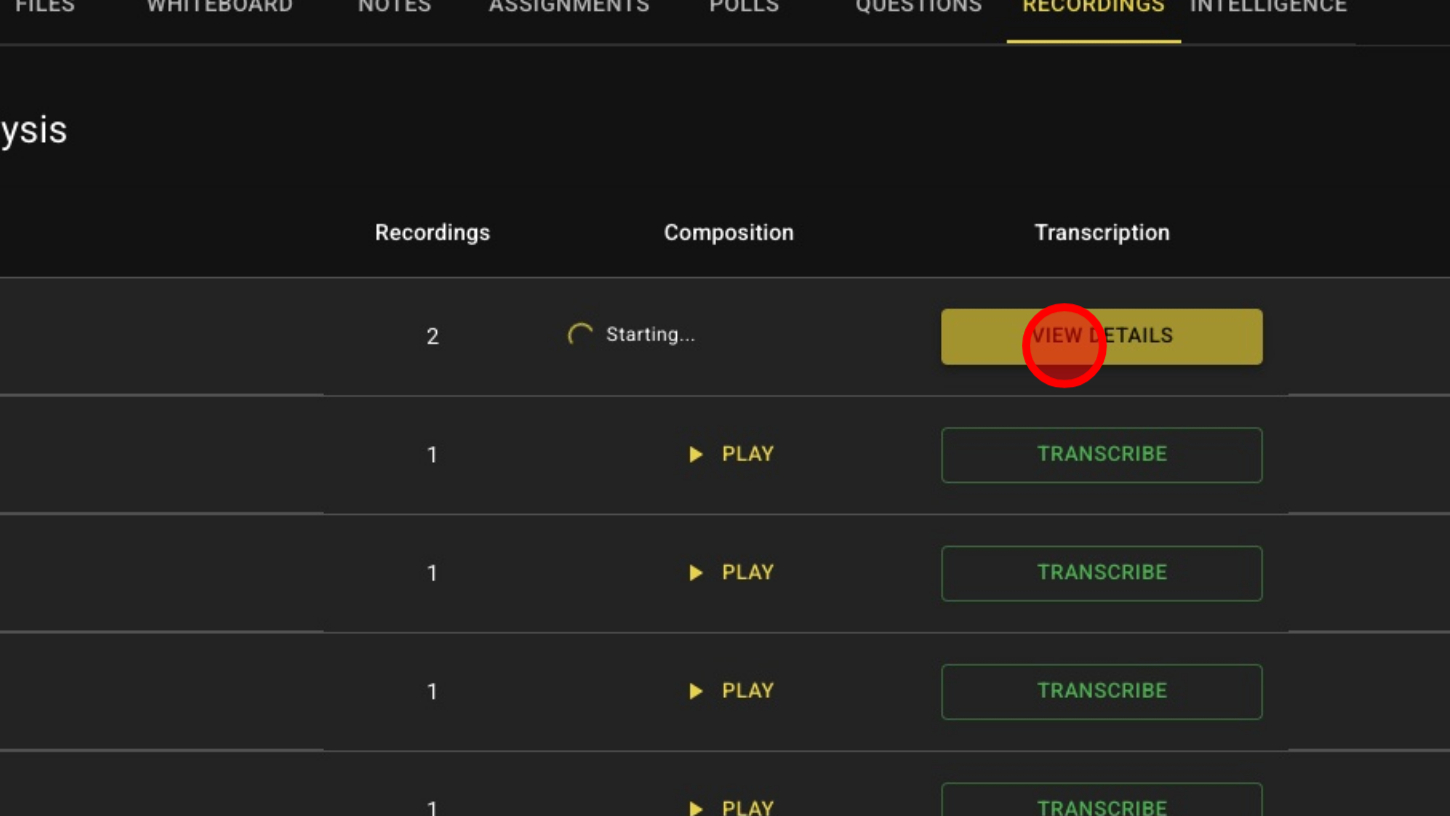Click the play icon in the bottom row
The height and width of the screenshot is (816, 1450).
pos(696,807)
